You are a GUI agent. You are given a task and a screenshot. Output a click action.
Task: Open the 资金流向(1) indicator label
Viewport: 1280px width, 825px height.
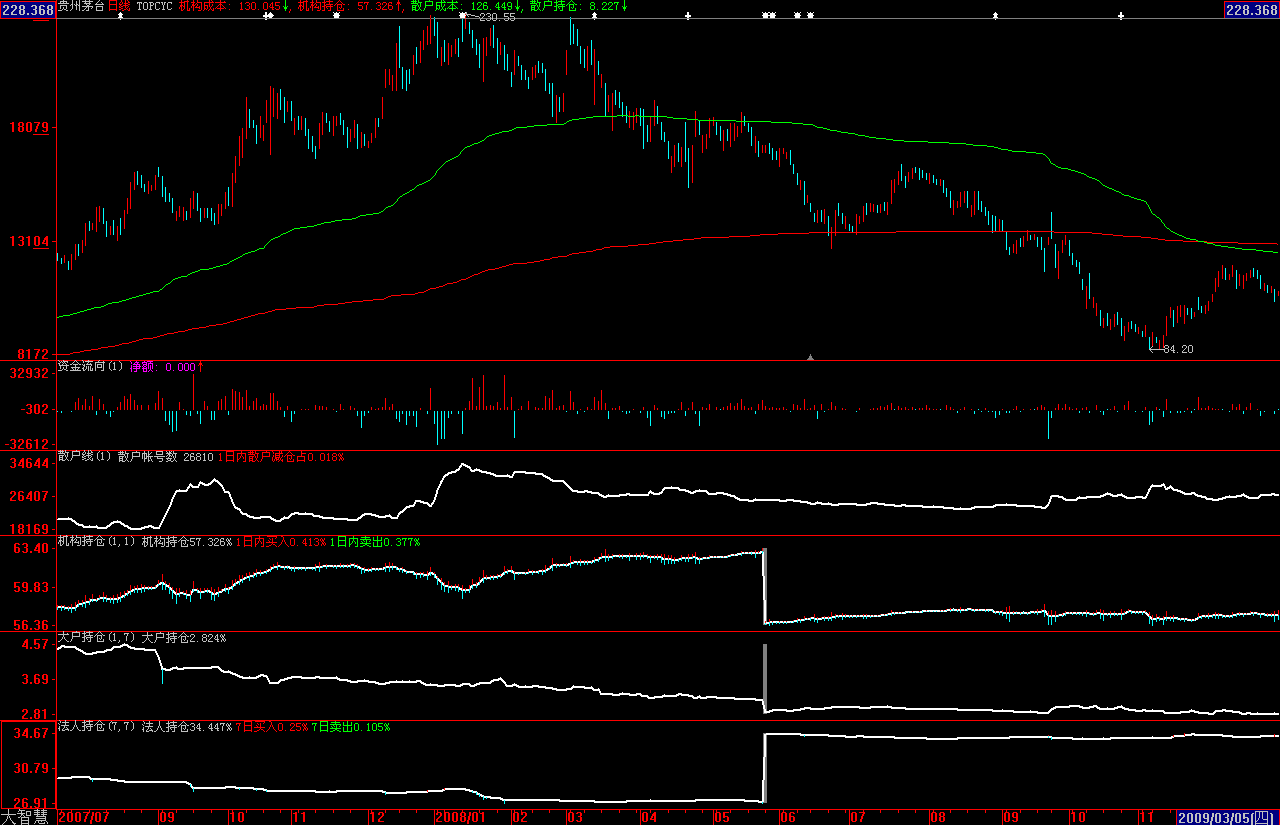(90, 367)
